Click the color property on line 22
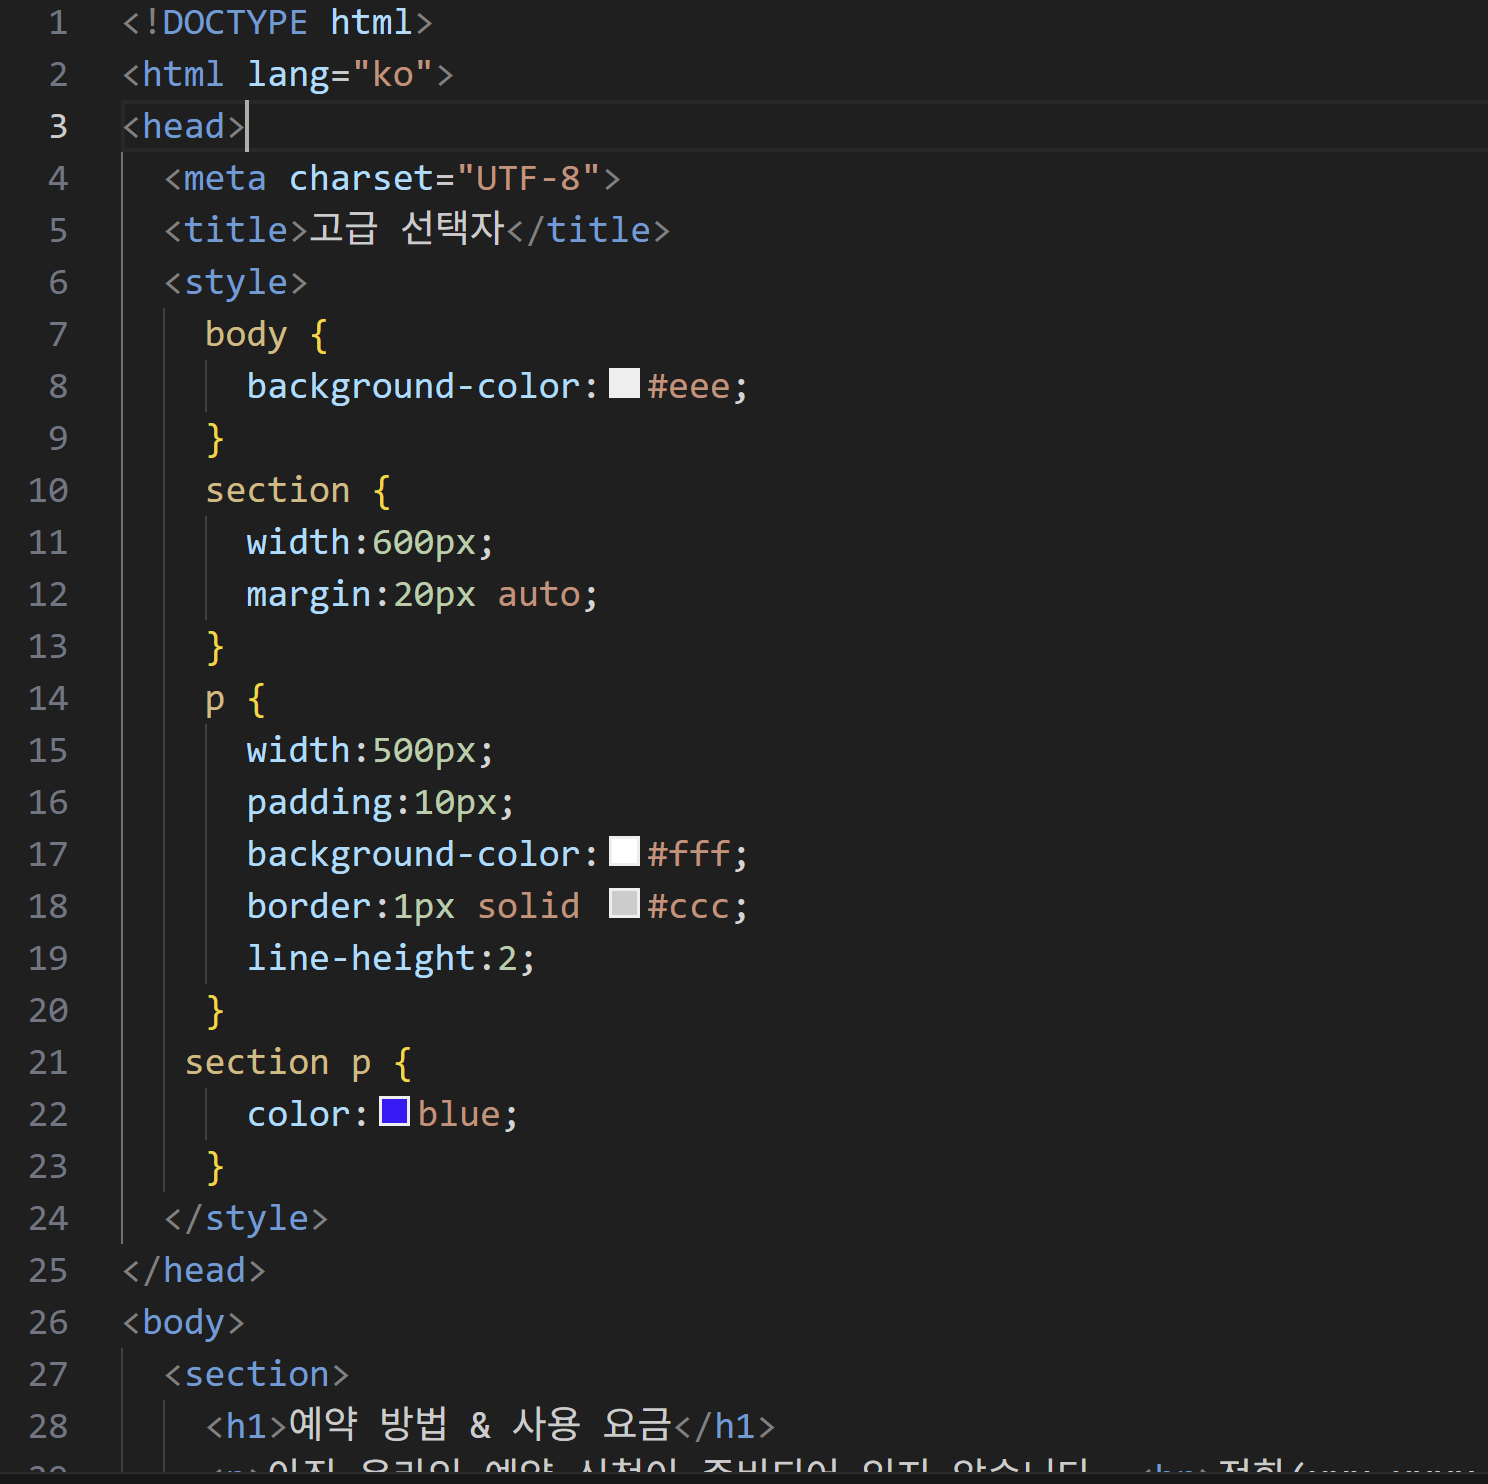Screen dimensions: 1488x1484 (298, 1114)
